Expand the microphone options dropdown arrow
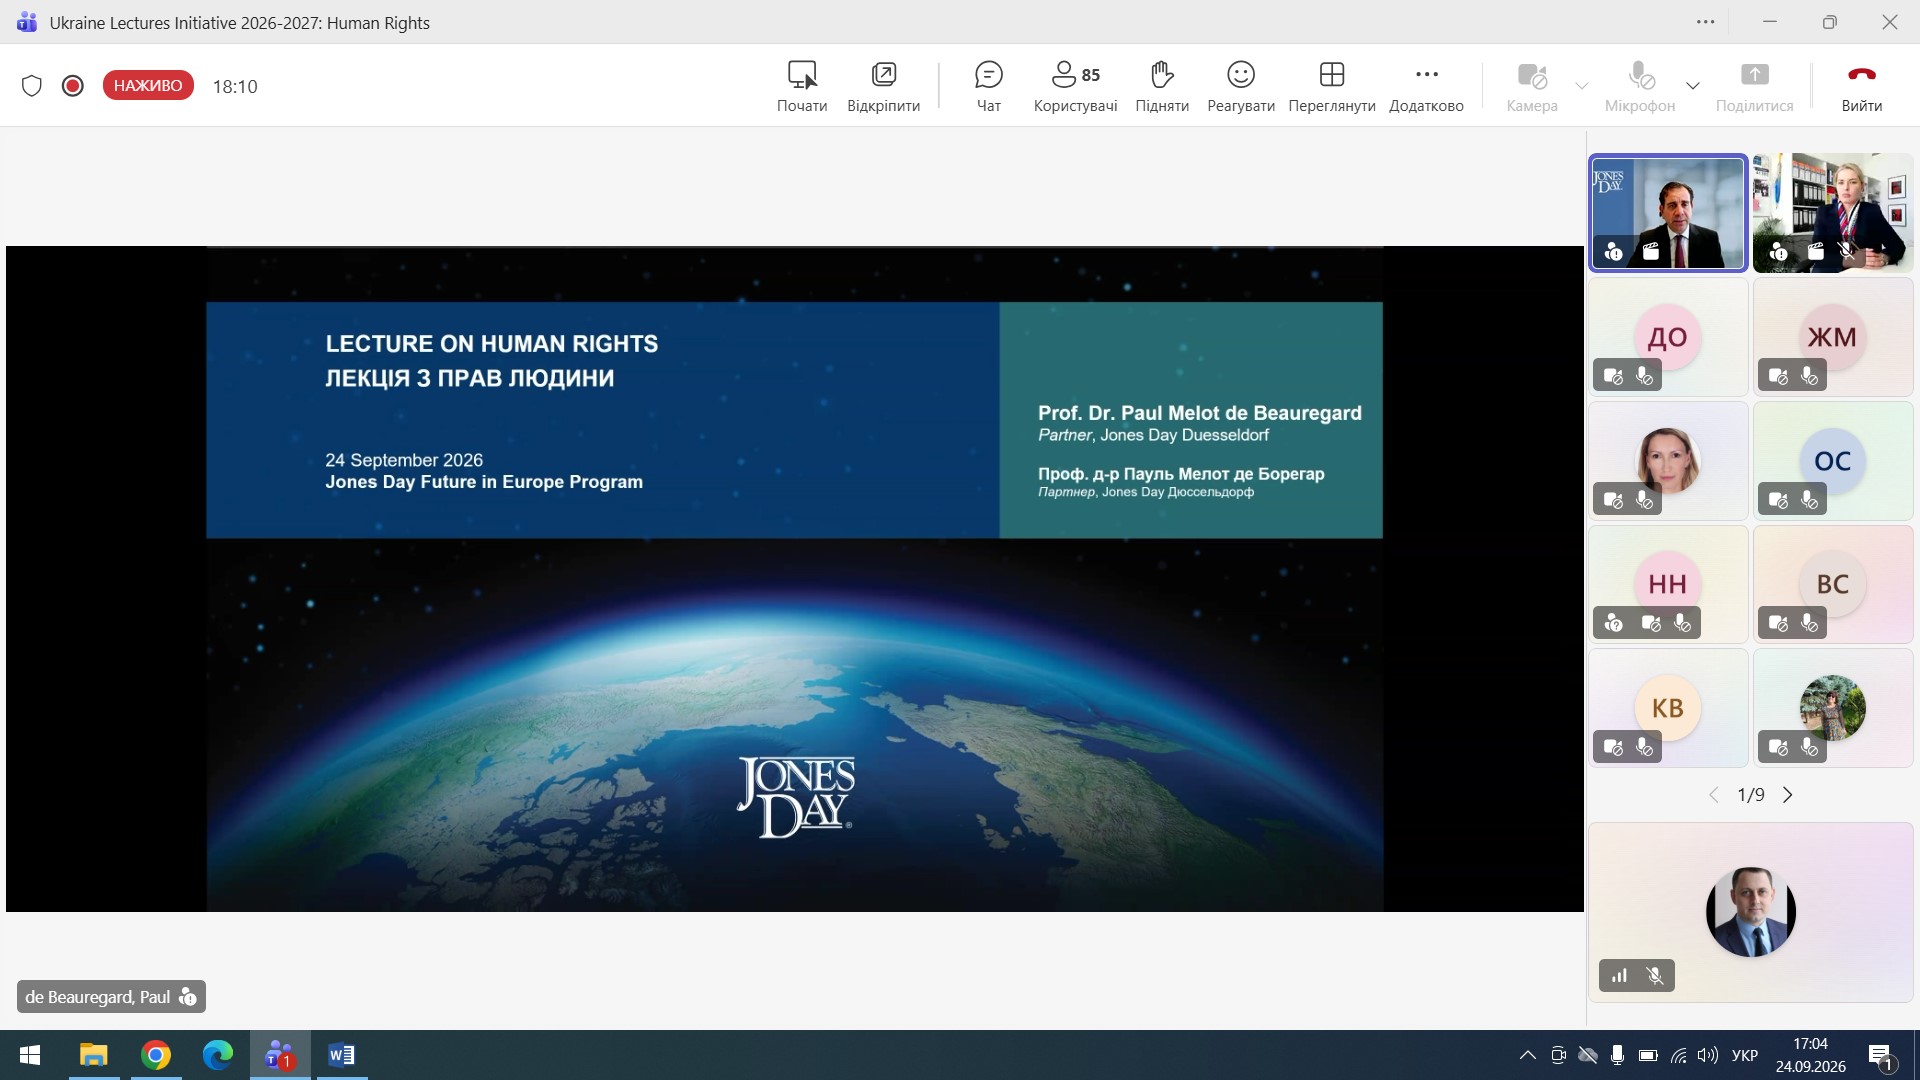 click(1693, 86)
